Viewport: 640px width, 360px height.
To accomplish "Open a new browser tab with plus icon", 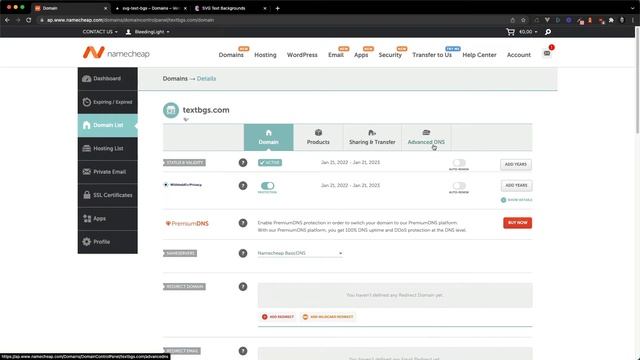I will click(x=278, y=8).
